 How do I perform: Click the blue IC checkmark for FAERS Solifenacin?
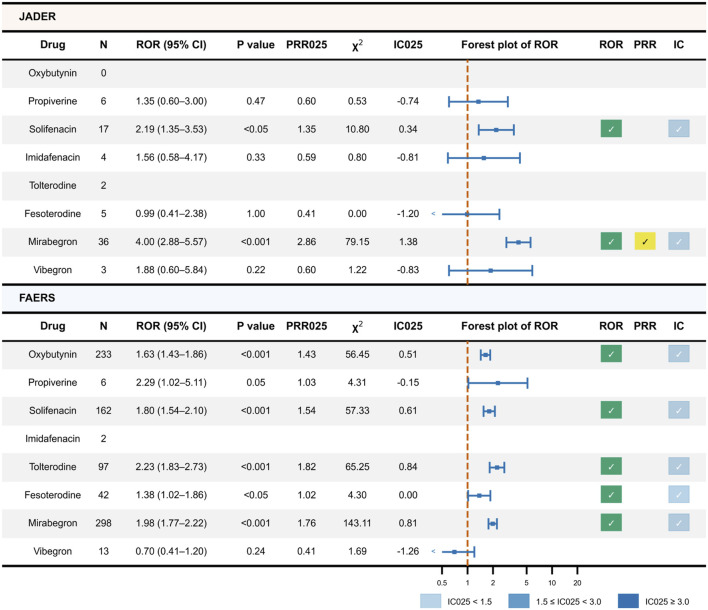tap(679, 410)
